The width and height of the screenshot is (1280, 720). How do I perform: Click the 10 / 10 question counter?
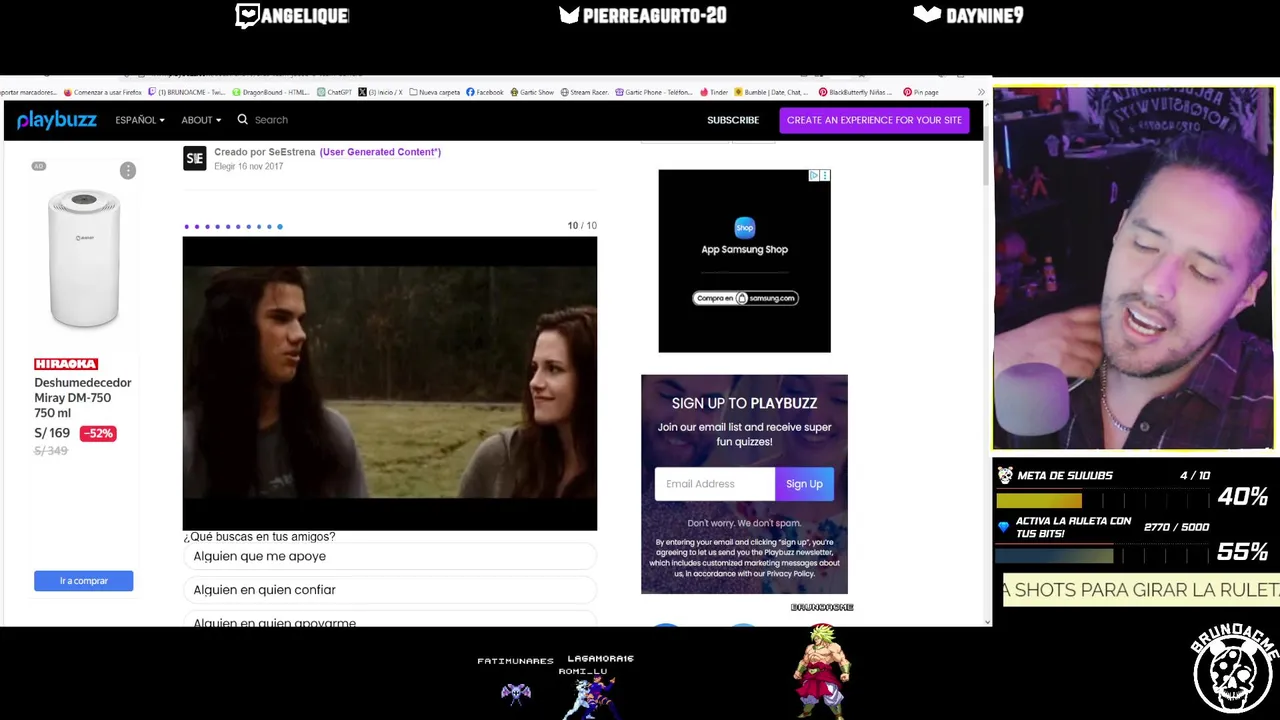[x=582, y=226]
